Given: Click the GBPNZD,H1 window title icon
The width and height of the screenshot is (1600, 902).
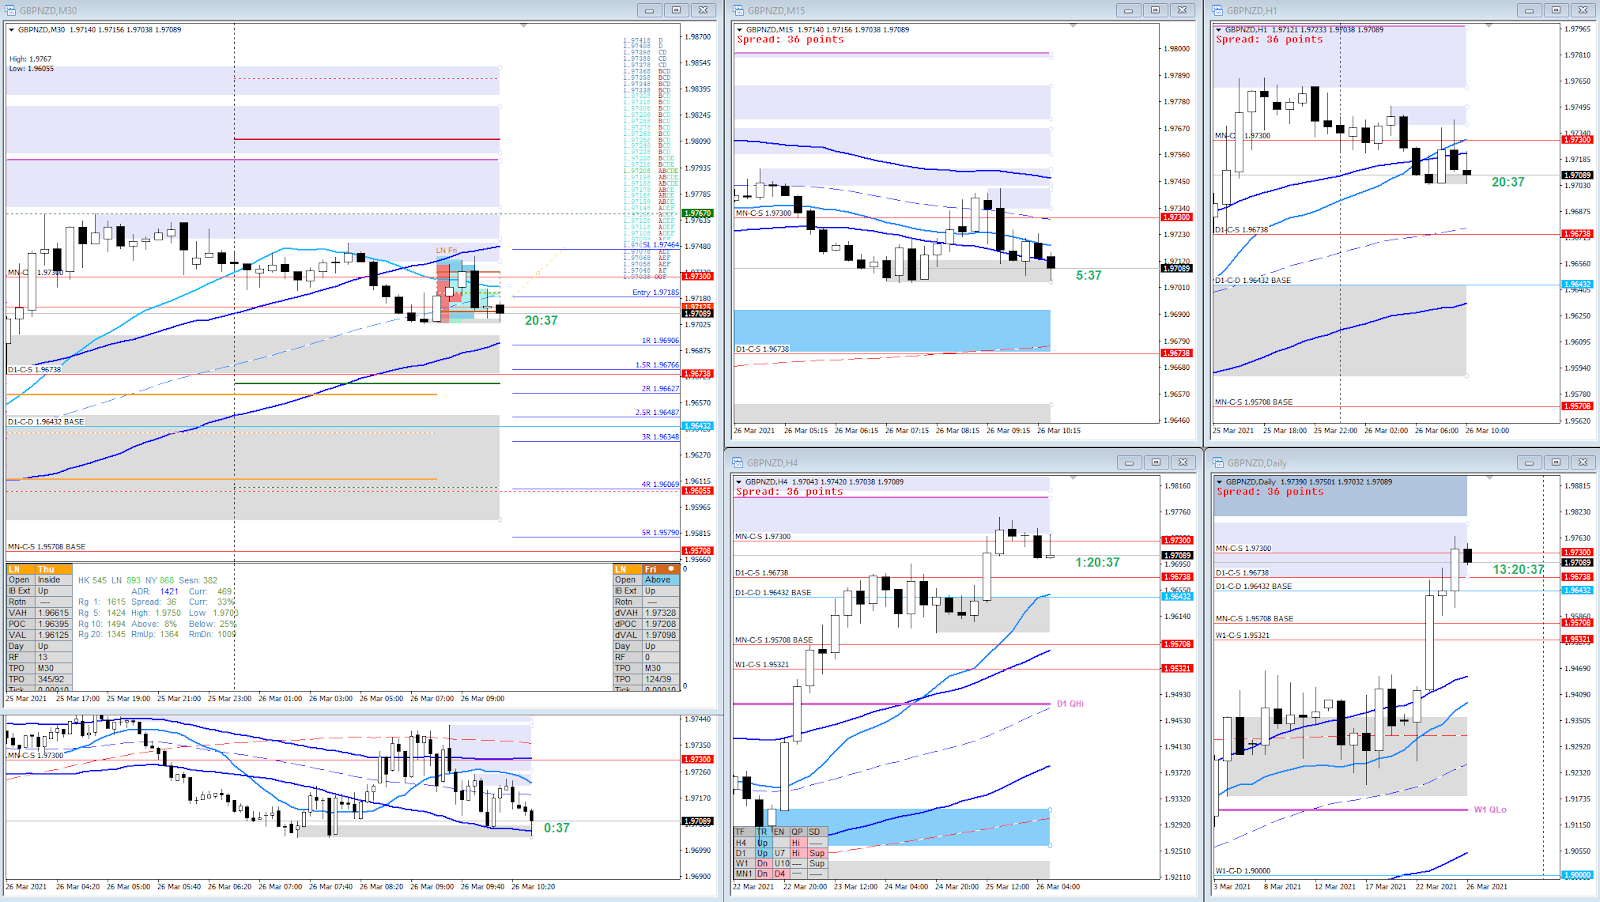Looking at the screenshot, I should (x=1218, y=10).
